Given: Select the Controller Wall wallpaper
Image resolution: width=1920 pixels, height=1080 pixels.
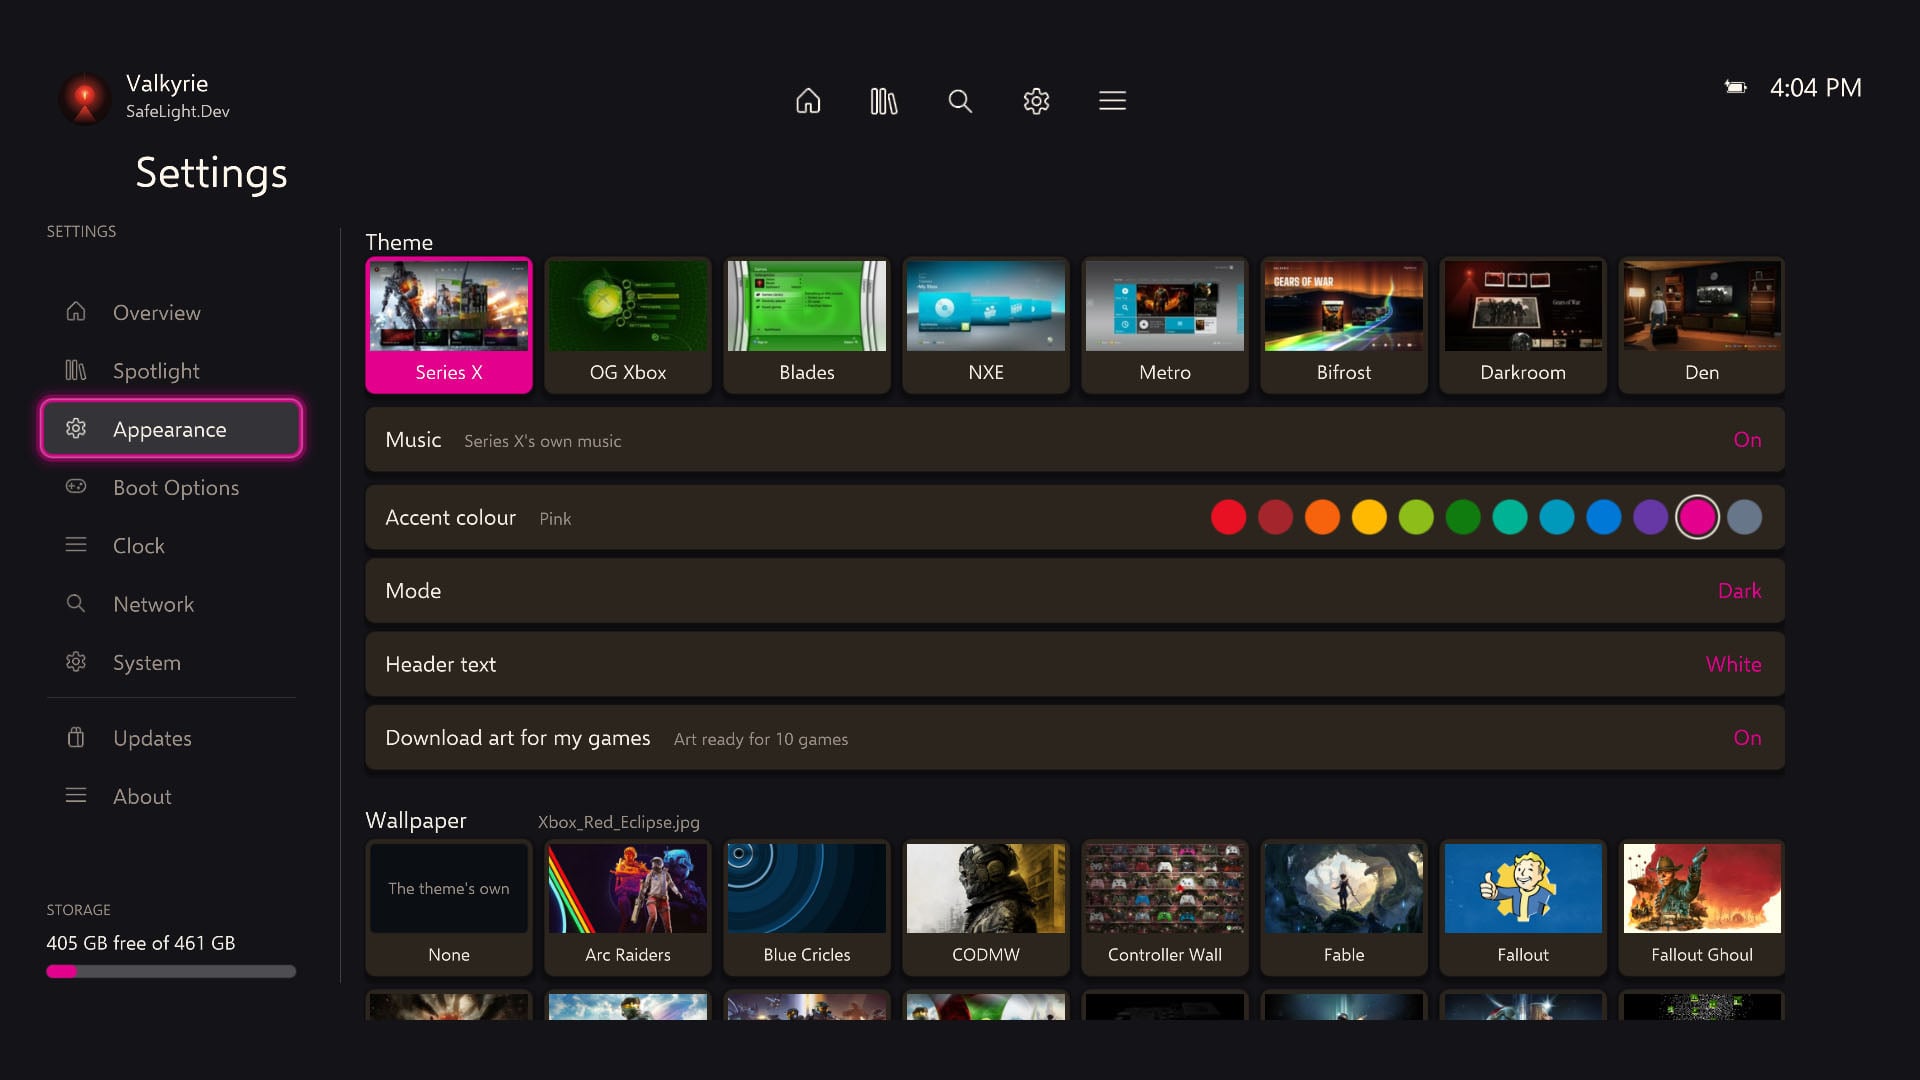Looking at the screenshot, I should point(1165,908).
